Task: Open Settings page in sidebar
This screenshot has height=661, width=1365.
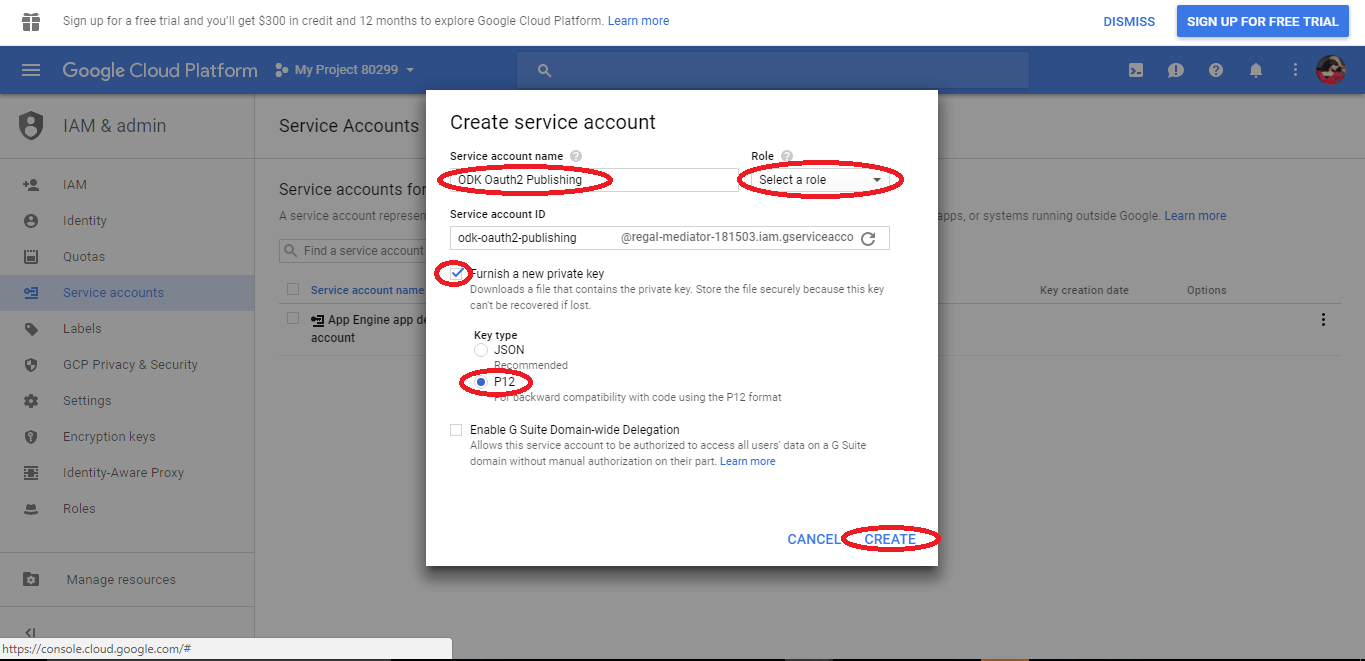Action: 87,400
